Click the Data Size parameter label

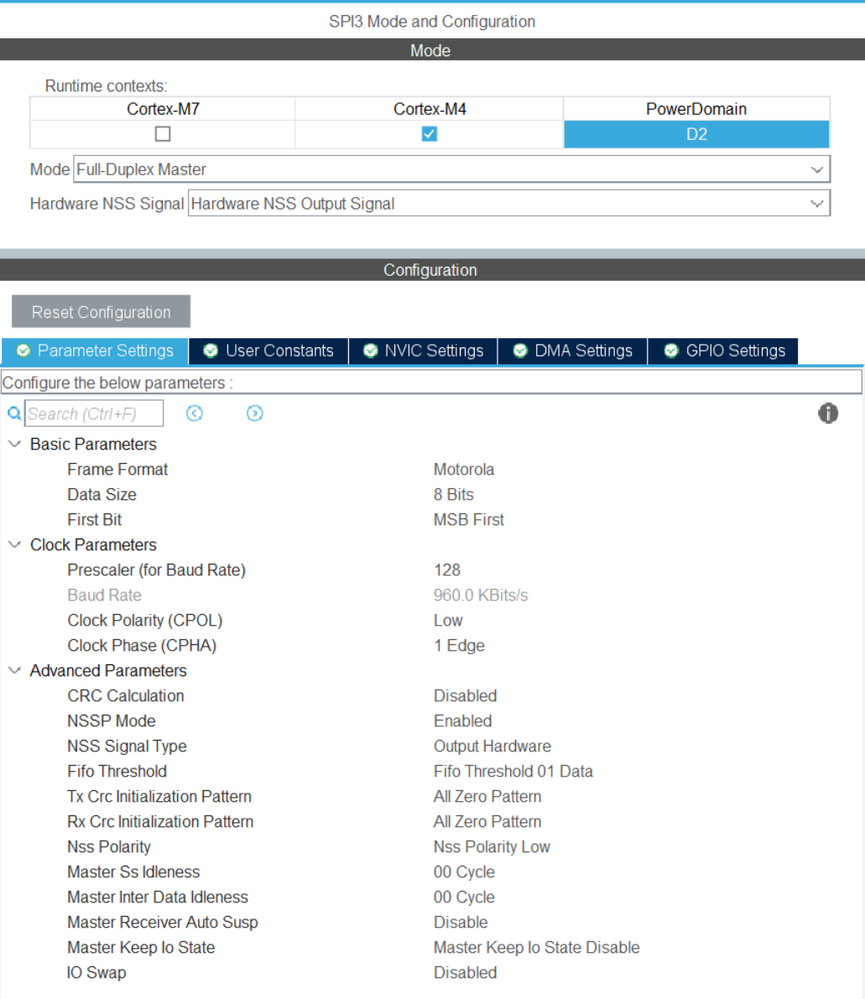[x=102, y=494]
